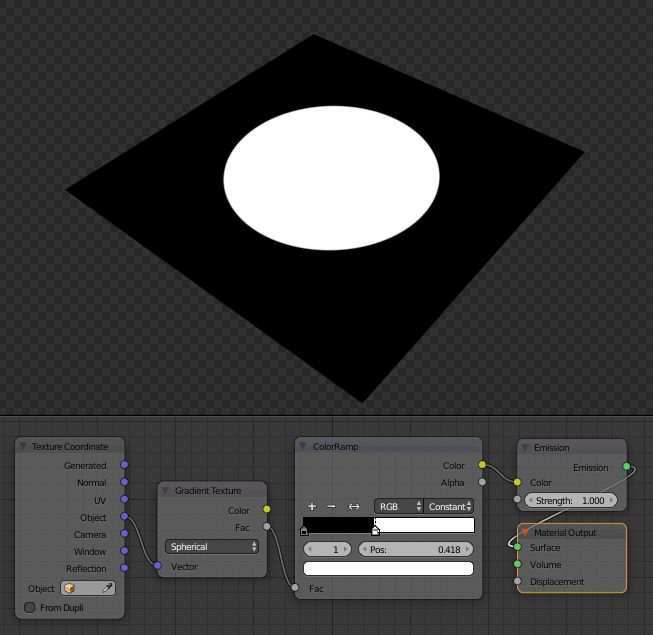Click the white color swatch in ColorRamp
653x635 pixels.
(389, 568)
